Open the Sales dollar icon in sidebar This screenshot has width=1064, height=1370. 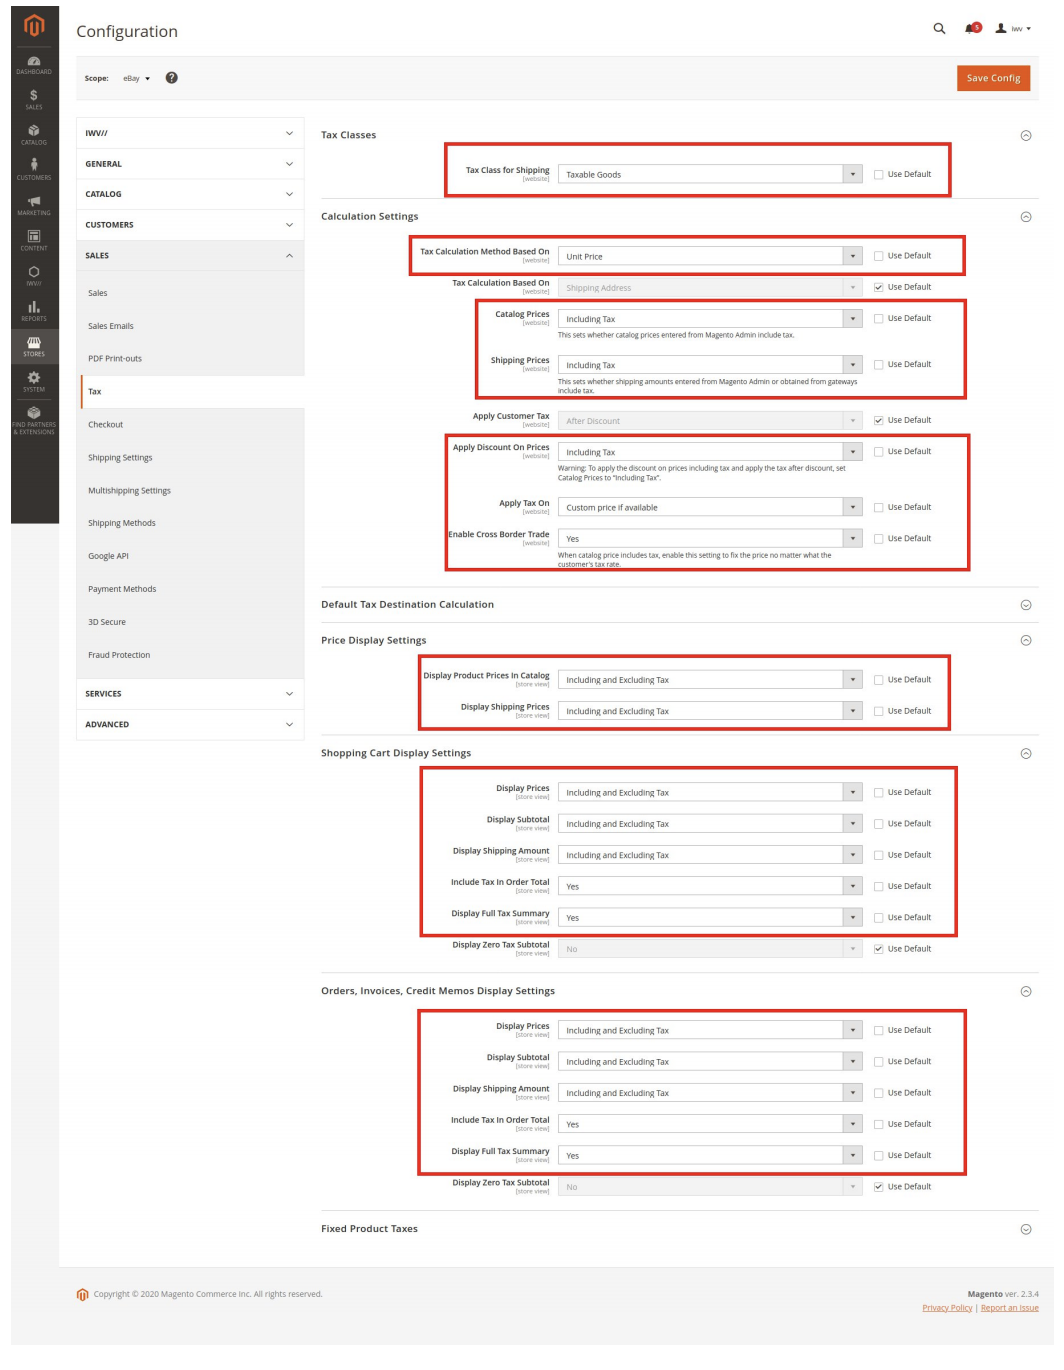[34, 98]
